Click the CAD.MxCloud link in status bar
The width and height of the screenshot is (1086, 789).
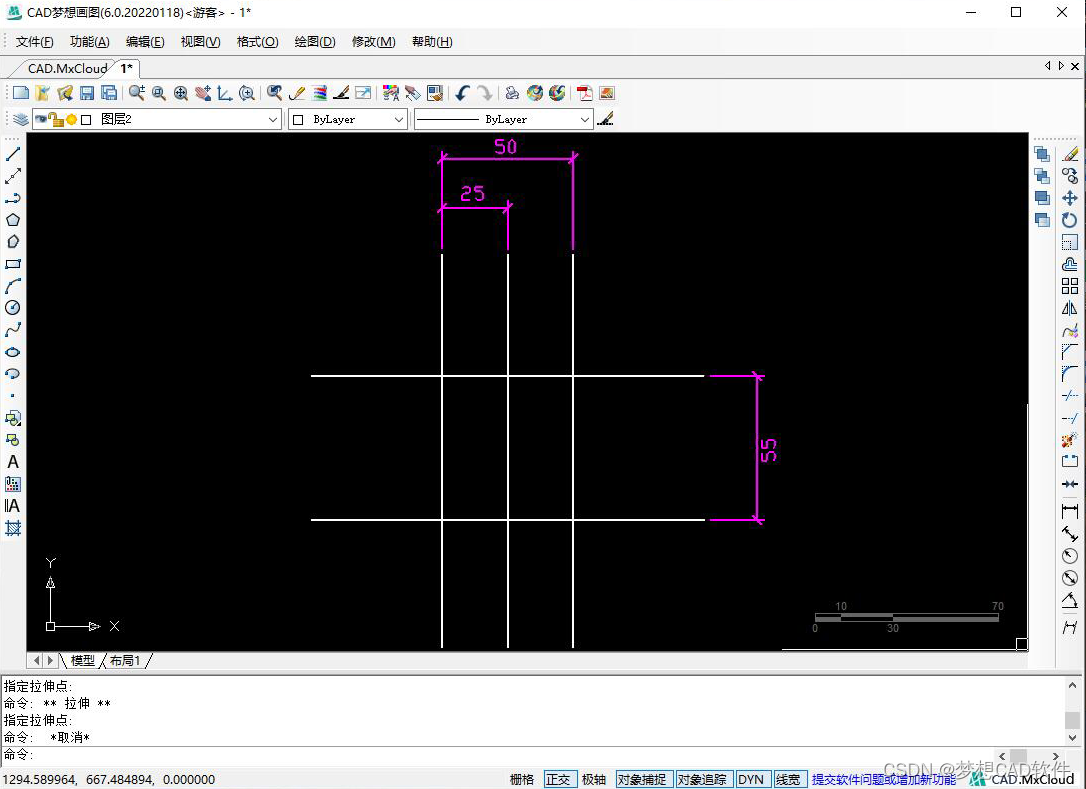pyautogui.click(x=1033, y=779)
